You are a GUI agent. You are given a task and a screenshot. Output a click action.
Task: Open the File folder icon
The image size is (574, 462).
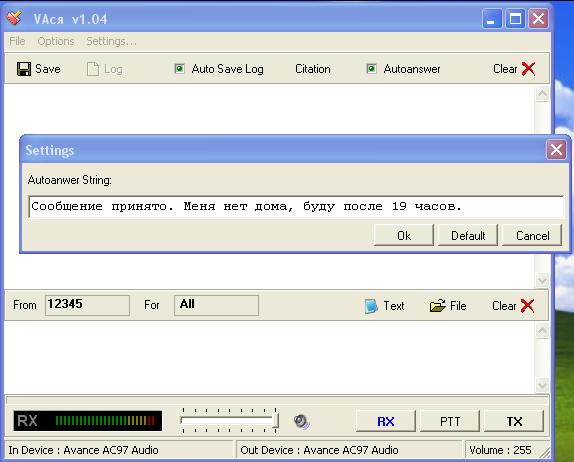[x=437, y=306]
